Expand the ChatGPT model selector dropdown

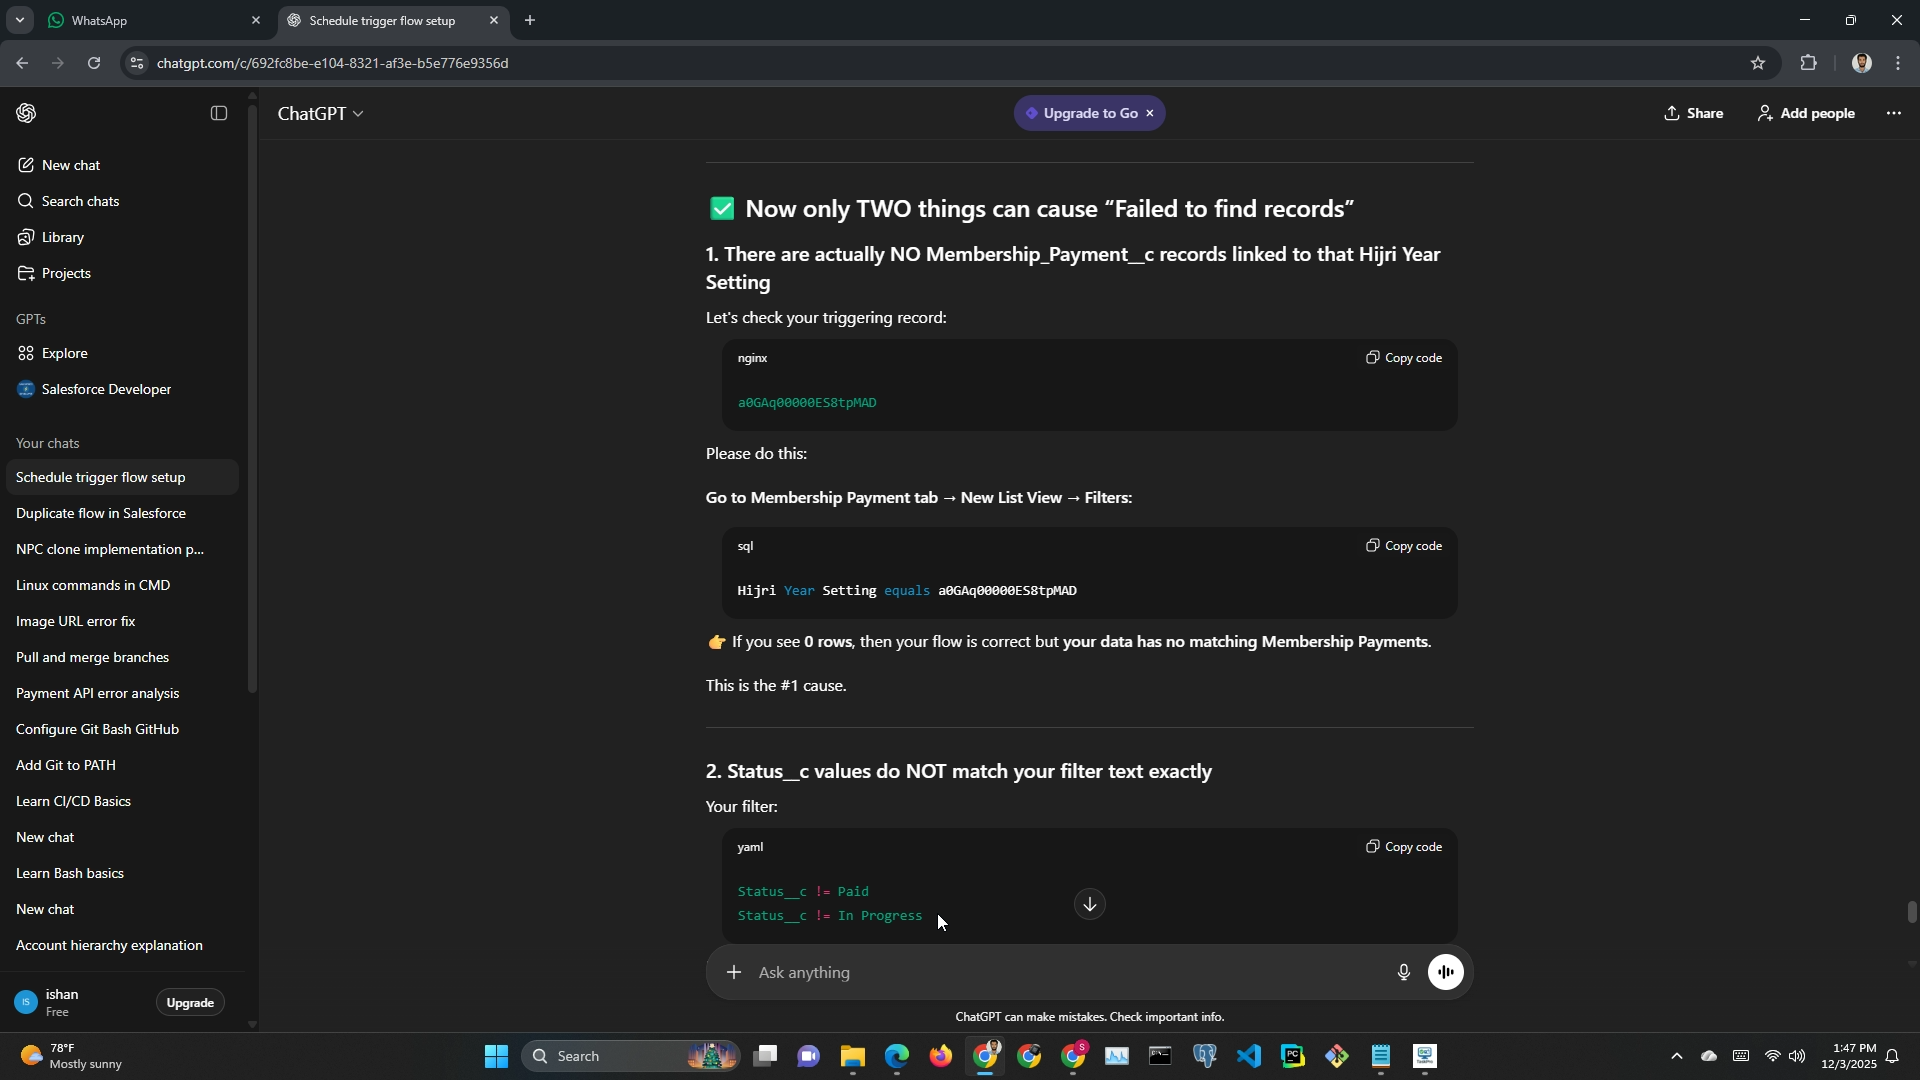320,114
